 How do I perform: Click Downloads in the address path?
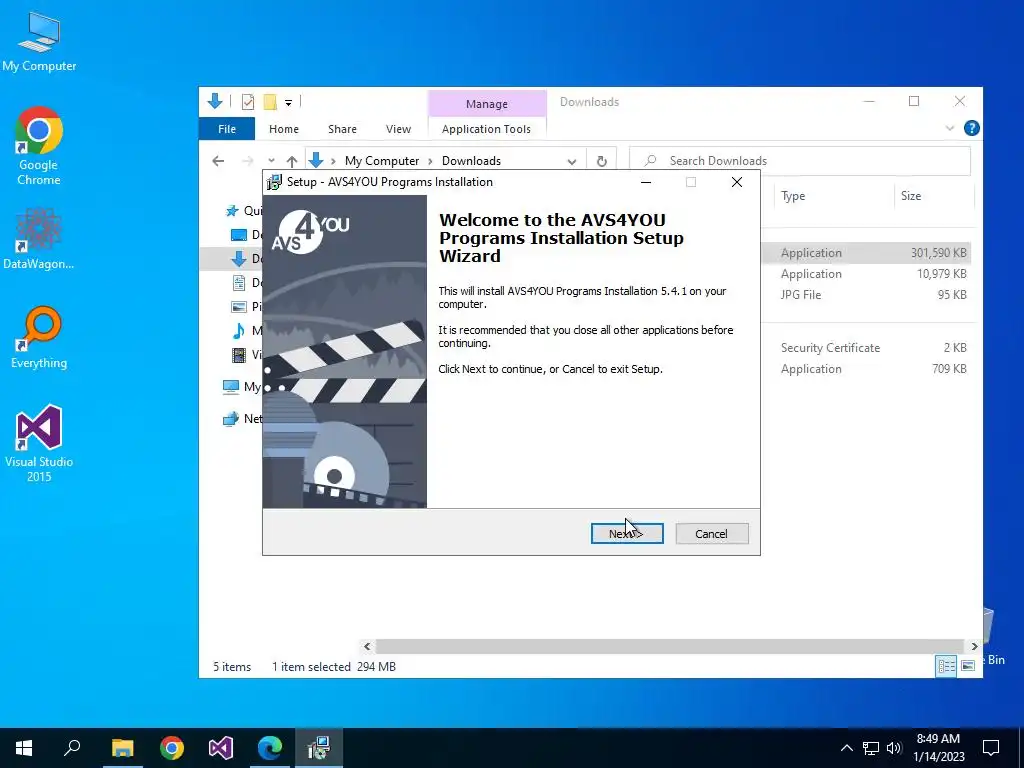click(x=471, y=161)
